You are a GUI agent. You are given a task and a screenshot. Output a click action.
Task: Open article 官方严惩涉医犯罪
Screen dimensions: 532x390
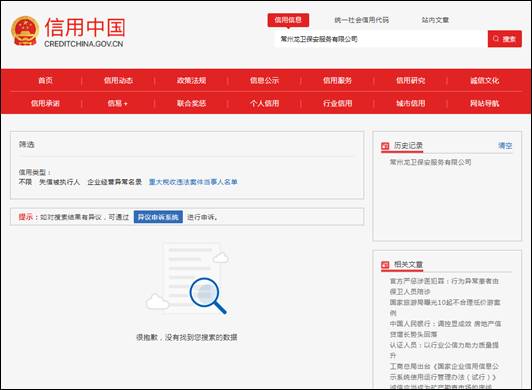[x=444, y=286]
